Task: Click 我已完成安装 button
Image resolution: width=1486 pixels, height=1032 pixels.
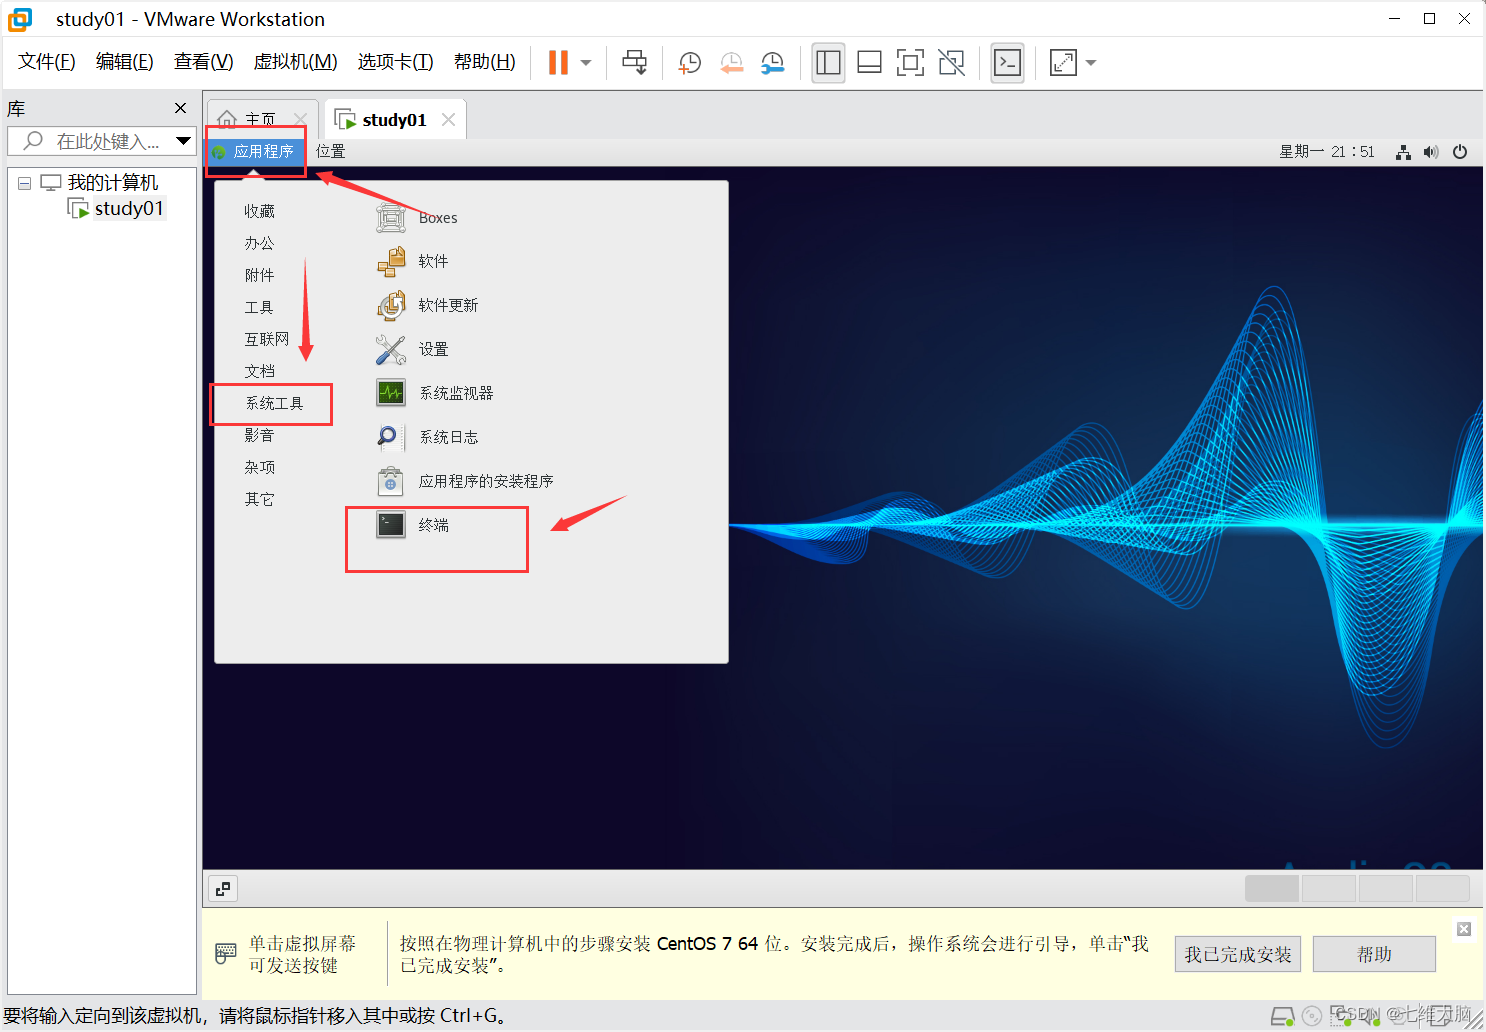Action: coord(1238,954)
